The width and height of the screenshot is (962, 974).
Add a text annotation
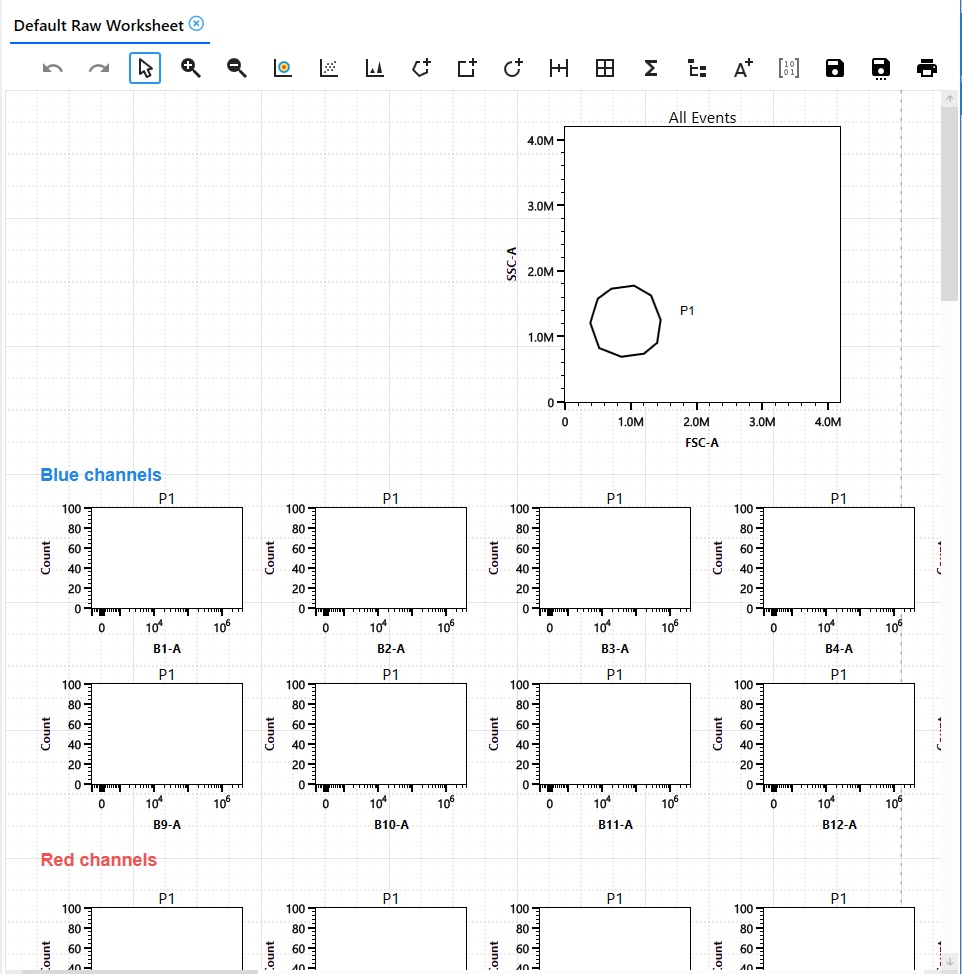(x=742, y=68)
